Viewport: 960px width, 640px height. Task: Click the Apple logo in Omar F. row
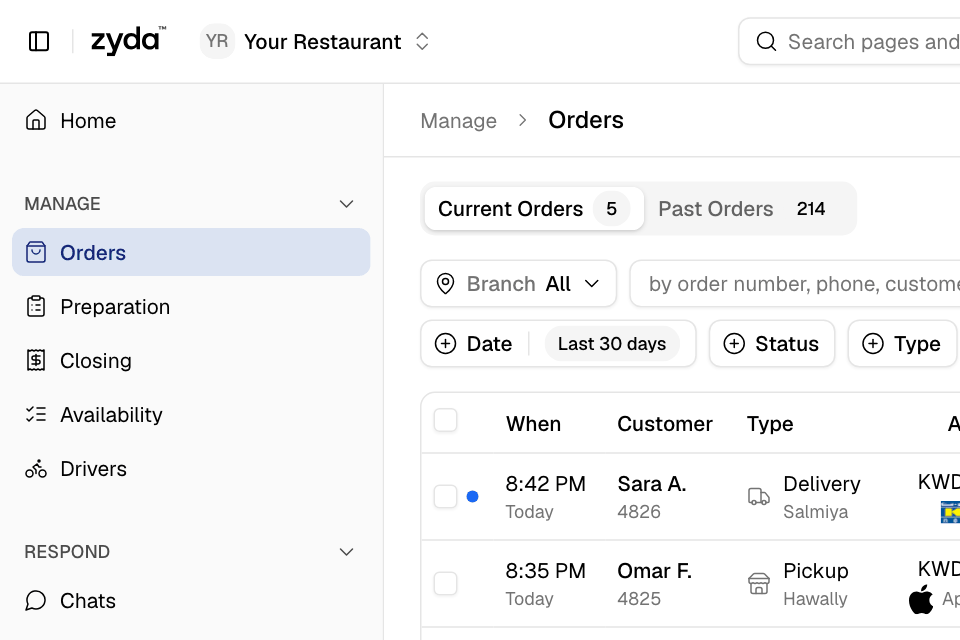[x=921, y=599]
